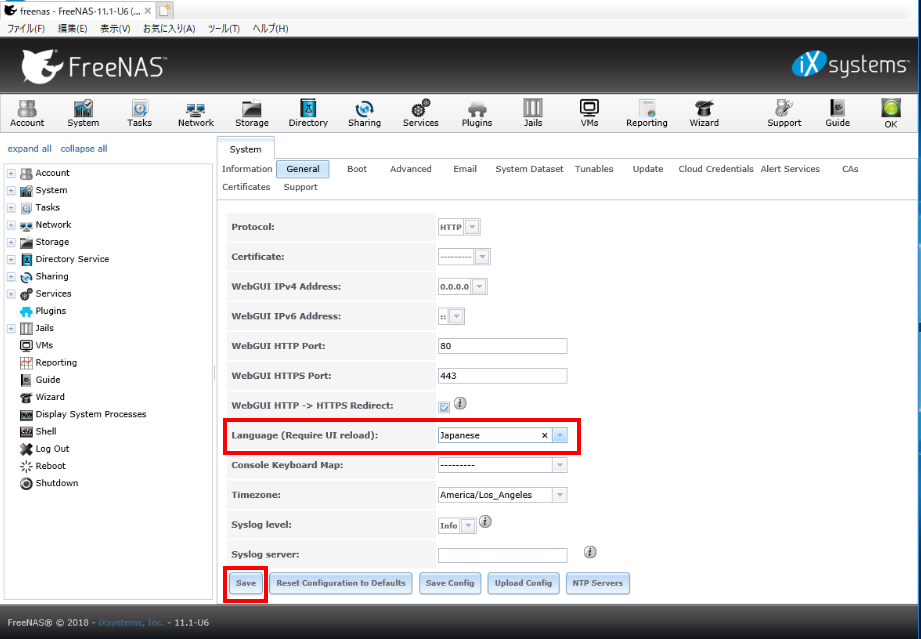Screen dimensions: 921x639
Task: Open Account in top toolbar
Action: point(27,113)
